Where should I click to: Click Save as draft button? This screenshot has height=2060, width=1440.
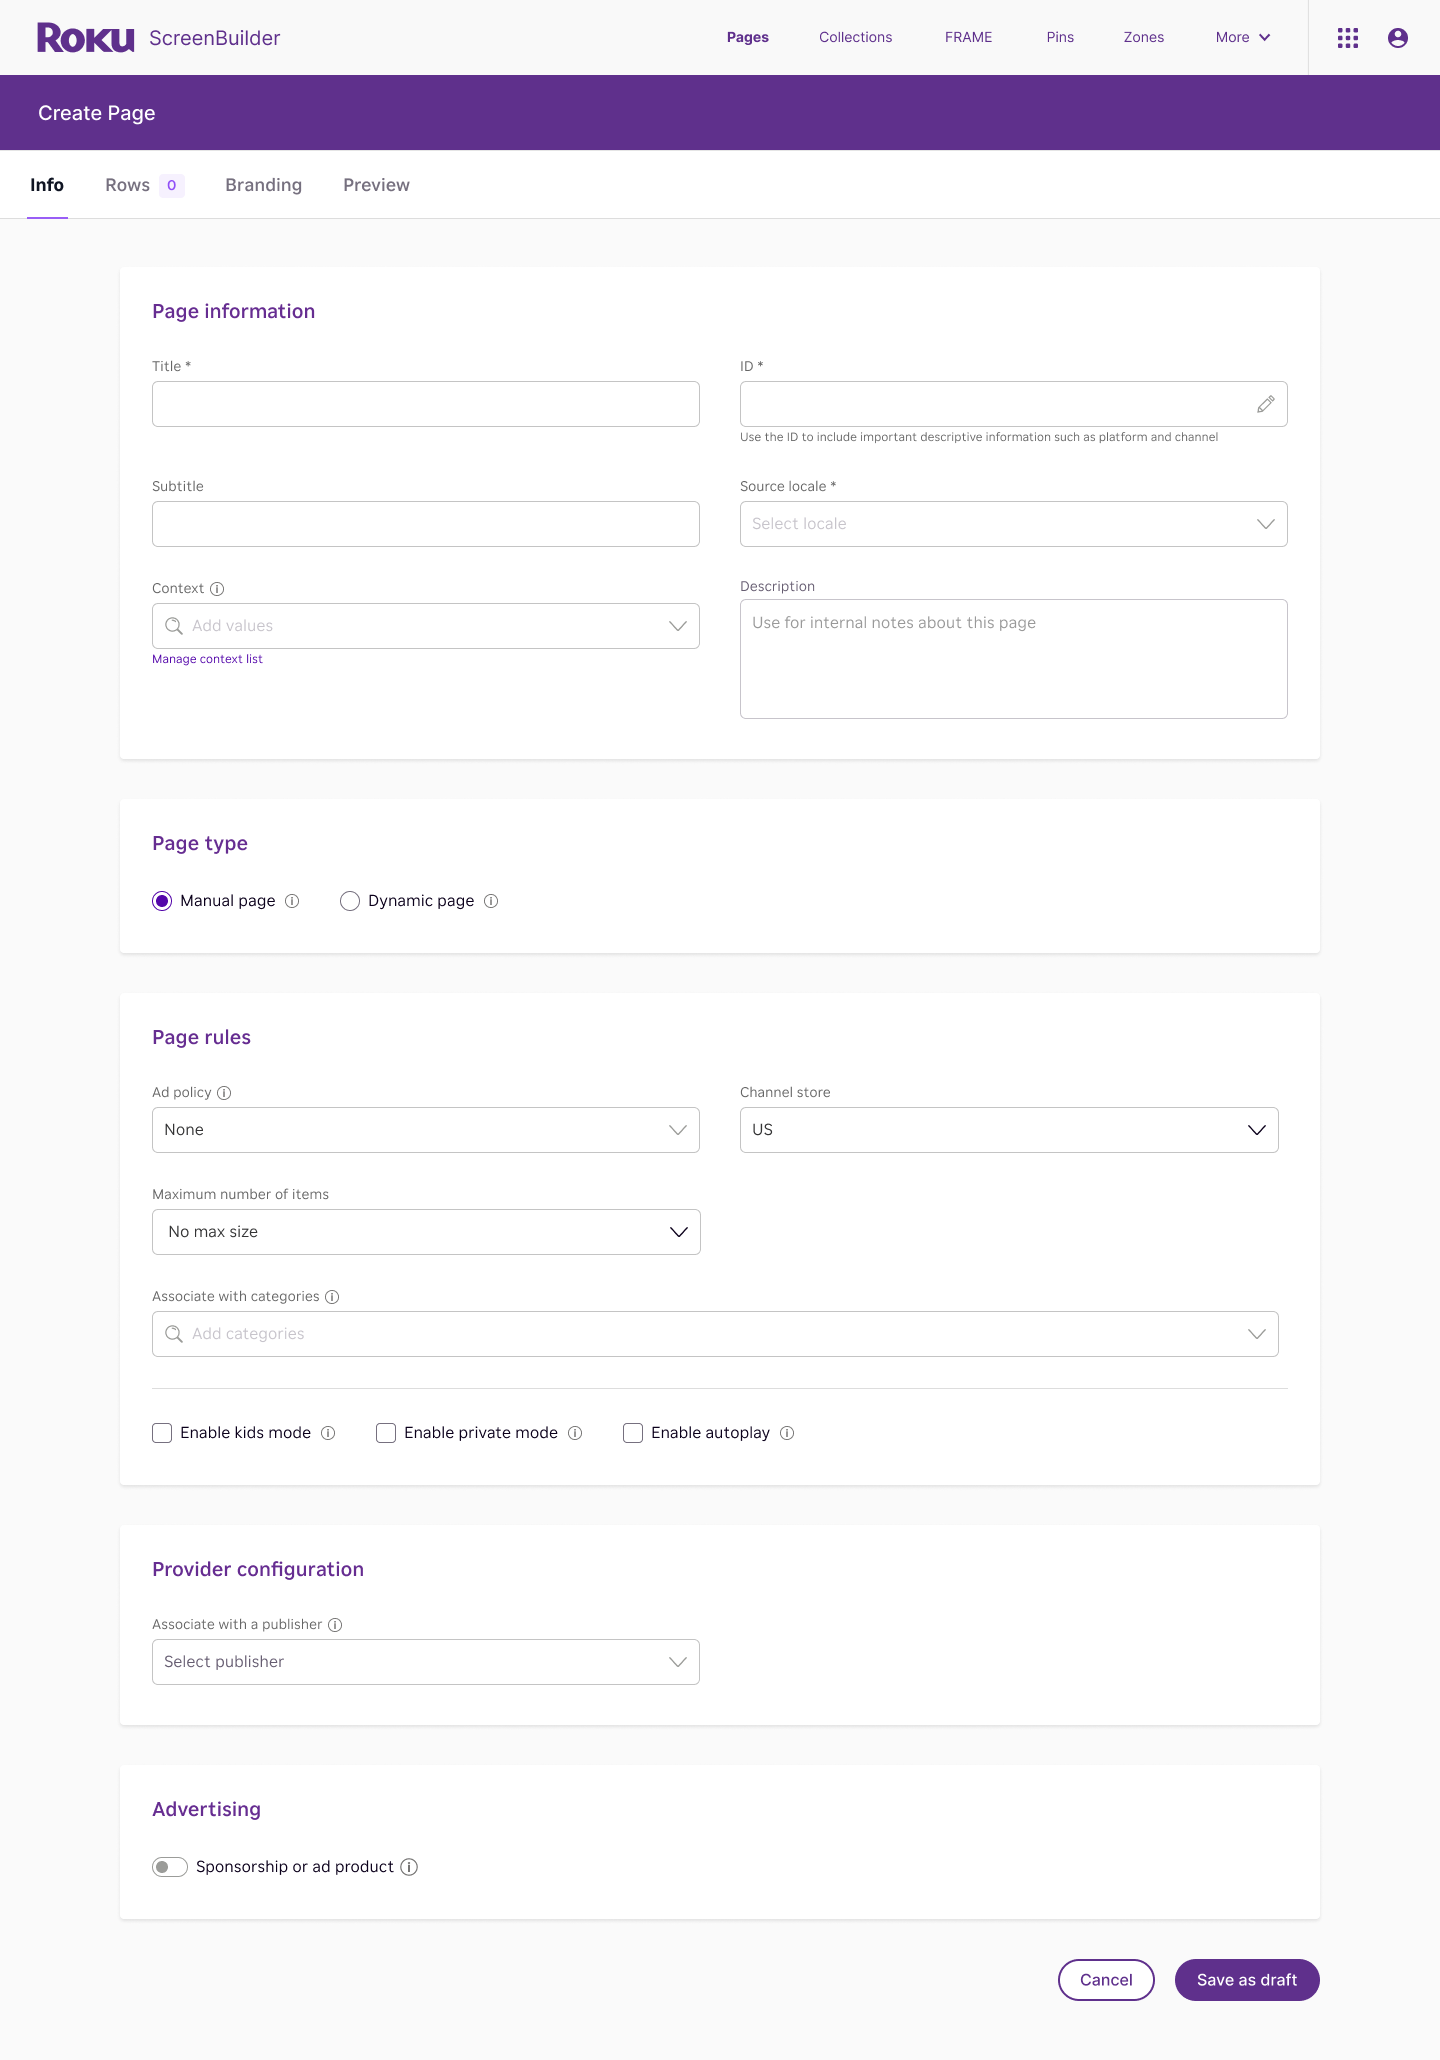point(1247,1980)
